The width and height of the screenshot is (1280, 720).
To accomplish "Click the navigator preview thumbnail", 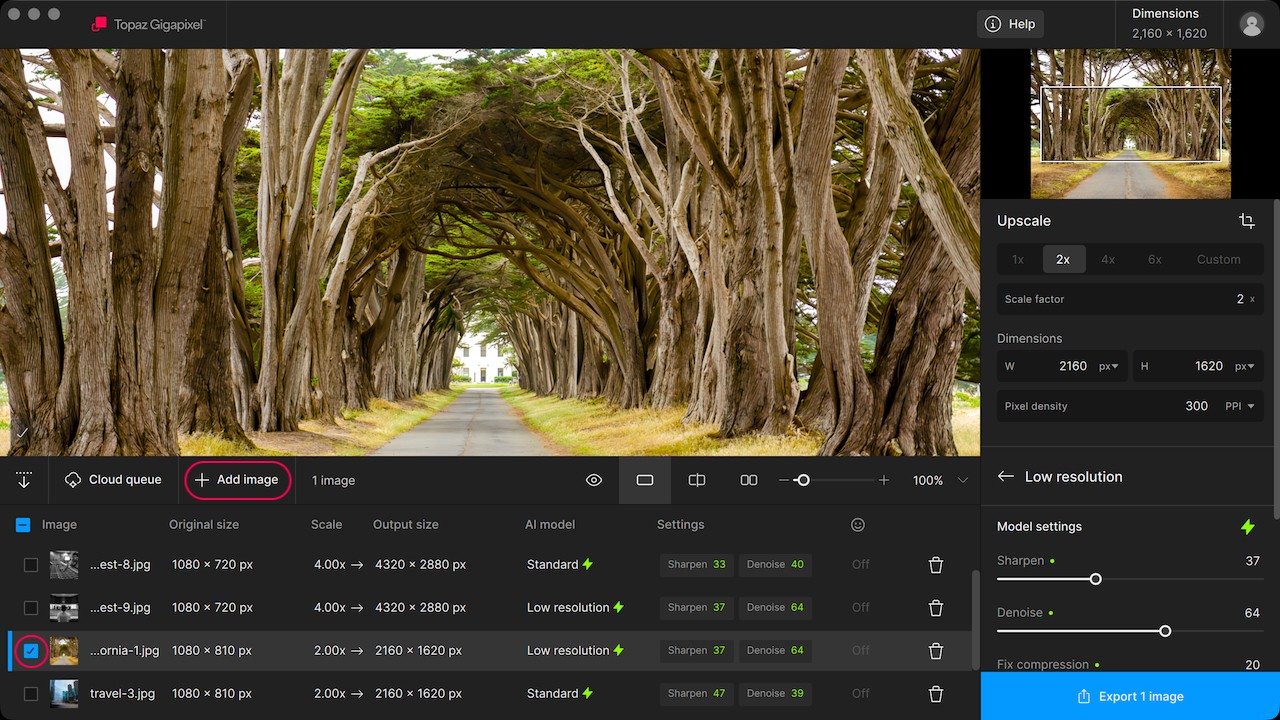I will pos(1131,124).
